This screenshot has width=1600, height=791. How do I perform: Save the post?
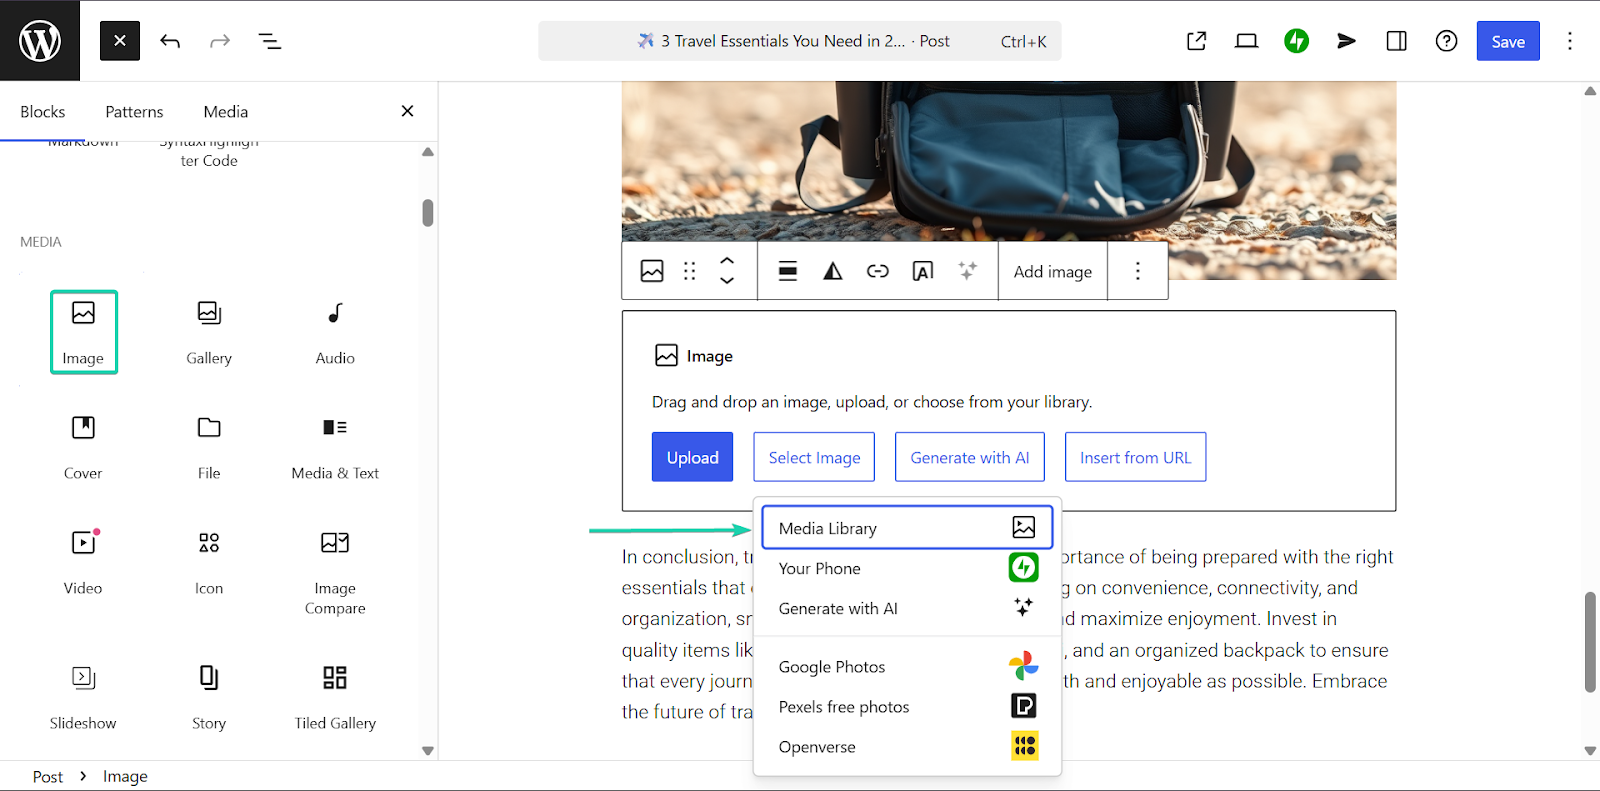[x=1508, y=41]
